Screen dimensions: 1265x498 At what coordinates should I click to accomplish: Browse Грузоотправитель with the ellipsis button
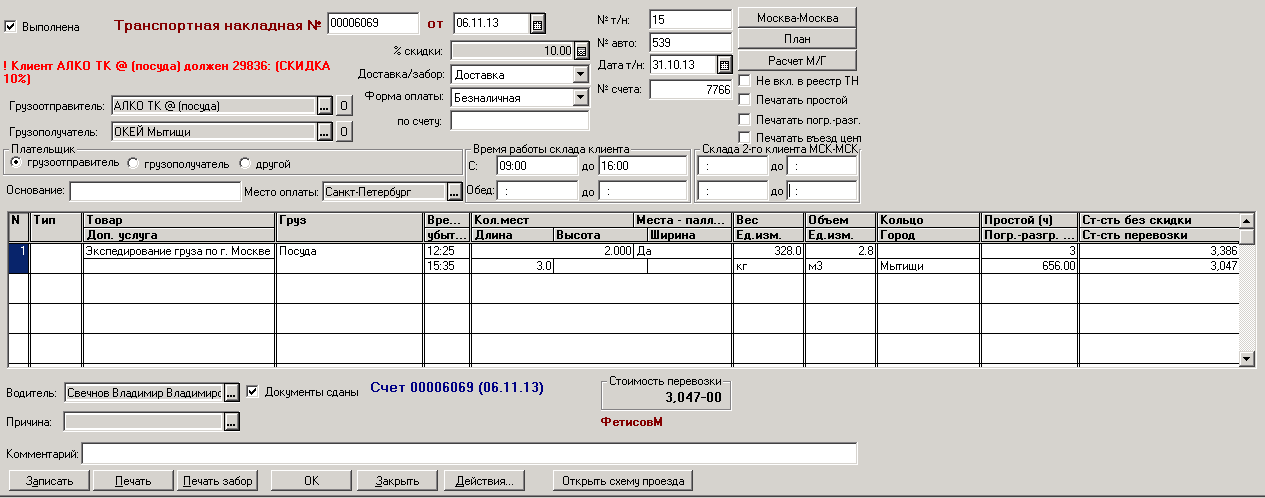pyautogui.click(x=324, y=105)
